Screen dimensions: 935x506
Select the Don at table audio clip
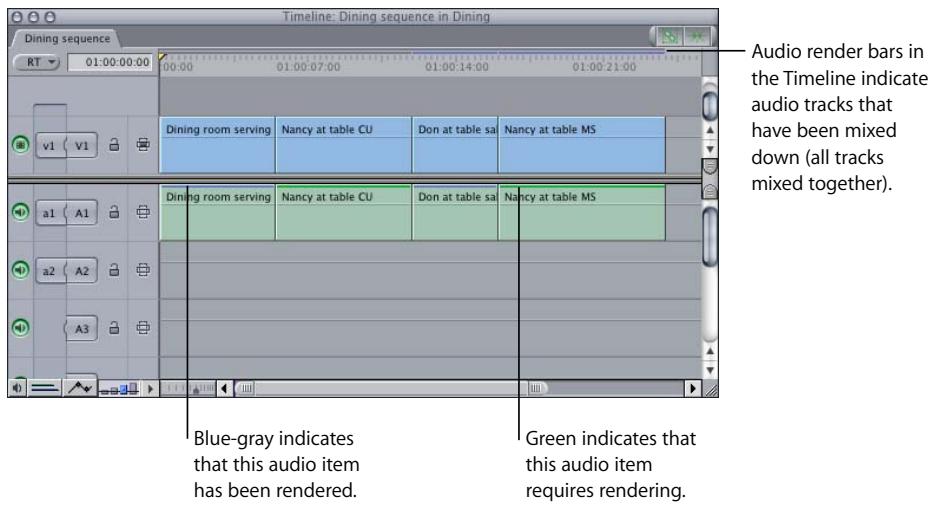point(455,213)
